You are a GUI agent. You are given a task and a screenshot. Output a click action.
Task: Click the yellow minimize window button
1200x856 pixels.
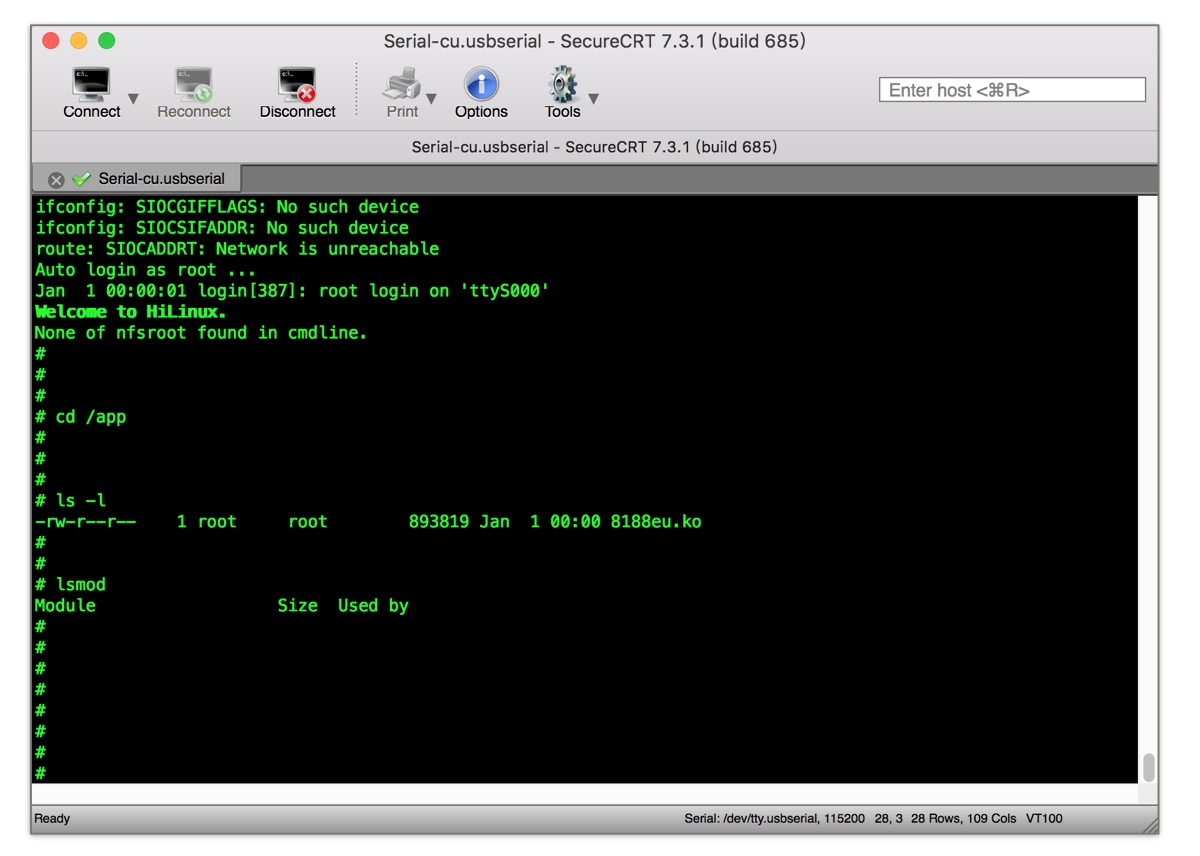coord(79,41)
